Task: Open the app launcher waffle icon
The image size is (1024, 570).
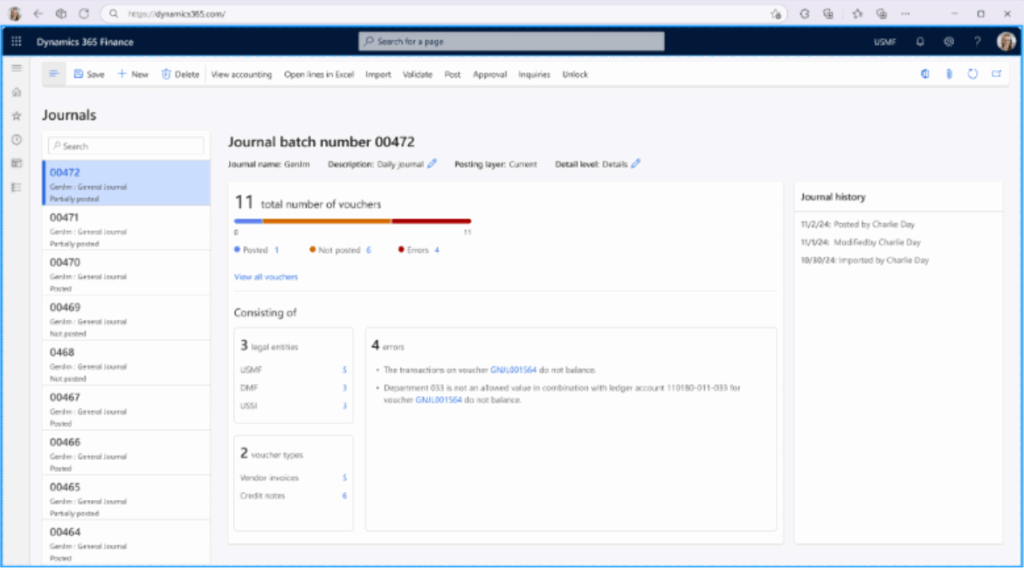Action: click(16, 42)
